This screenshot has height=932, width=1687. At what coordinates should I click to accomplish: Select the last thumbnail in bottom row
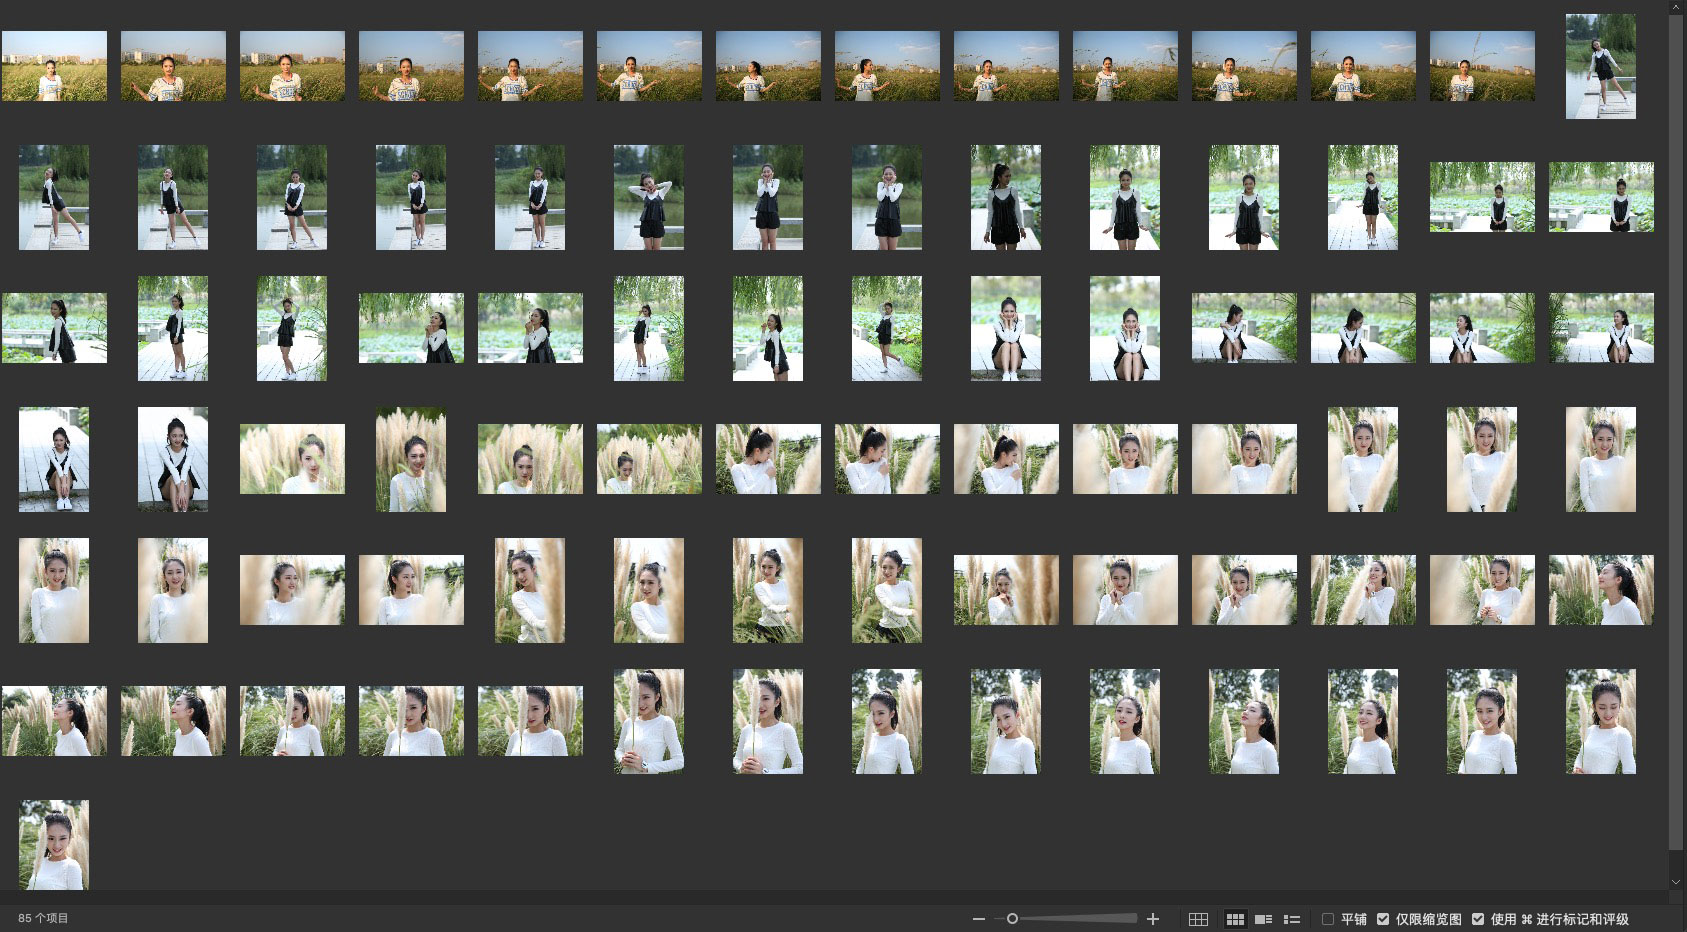click(54, 845)
